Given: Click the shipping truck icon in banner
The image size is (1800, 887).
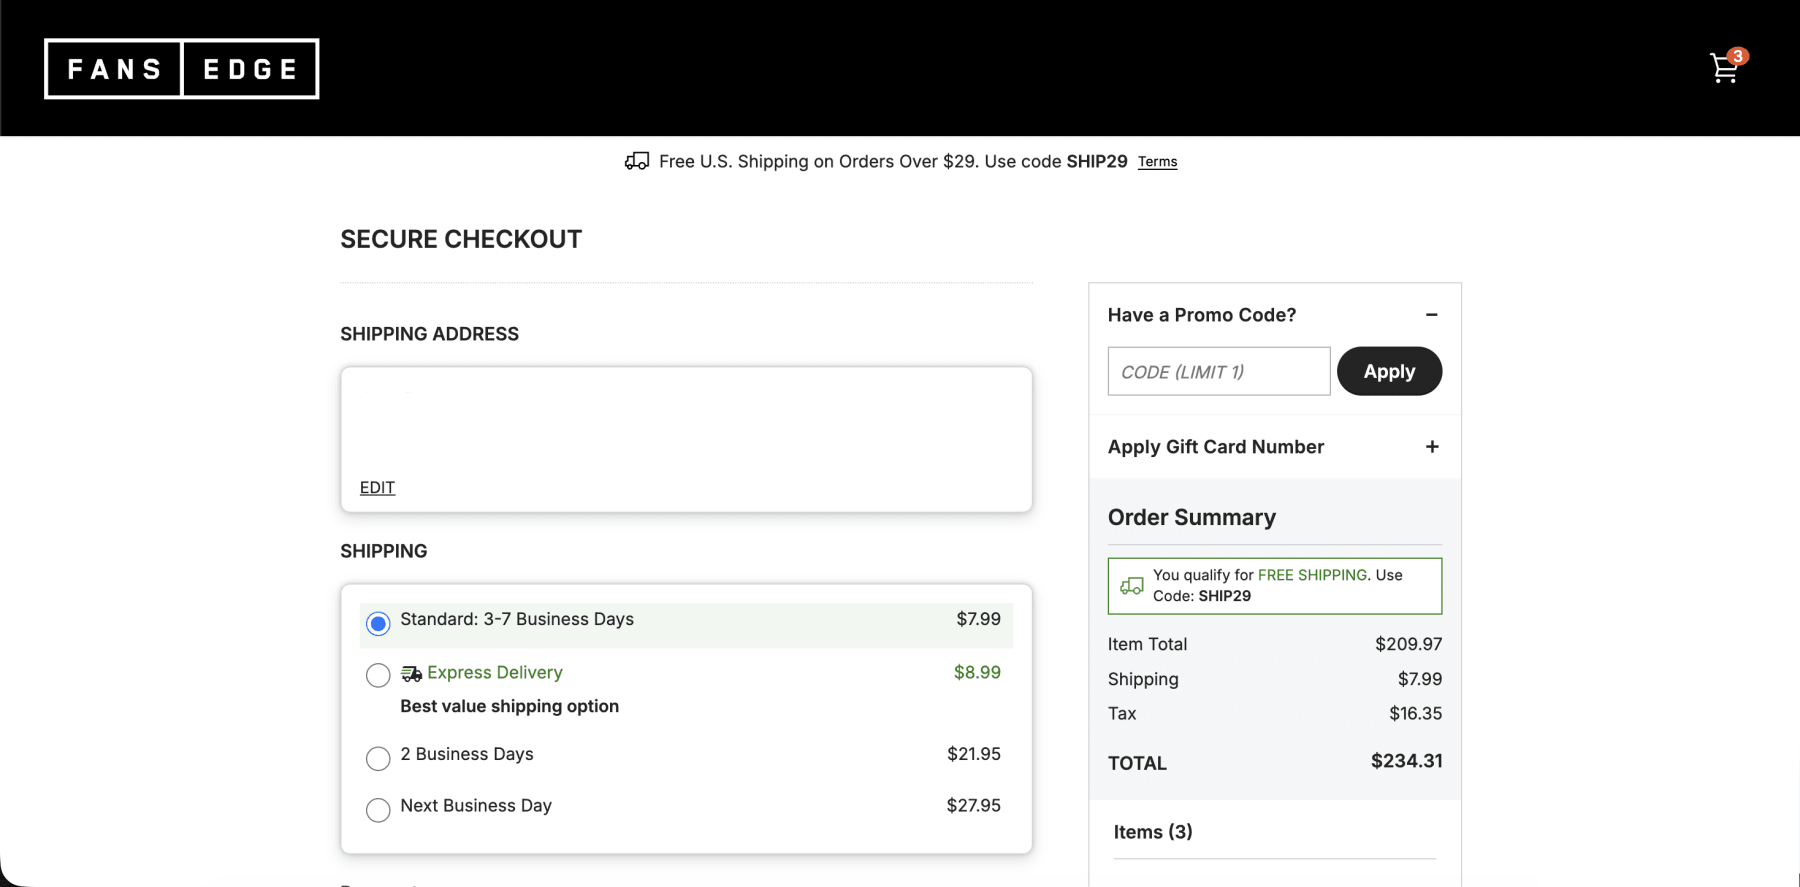Looking at the screenshot, I should [637, 161].
